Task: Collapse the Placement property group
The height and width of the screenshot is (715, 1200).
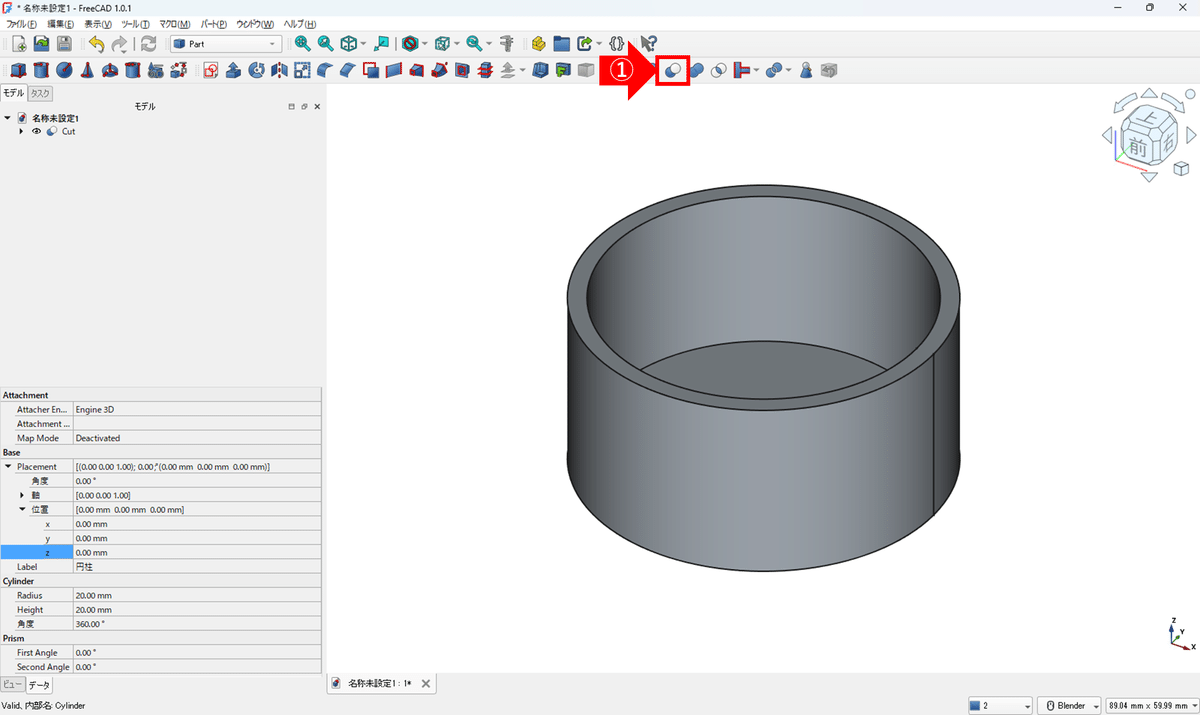Action: pyautogui.click(x=9, y=467)
